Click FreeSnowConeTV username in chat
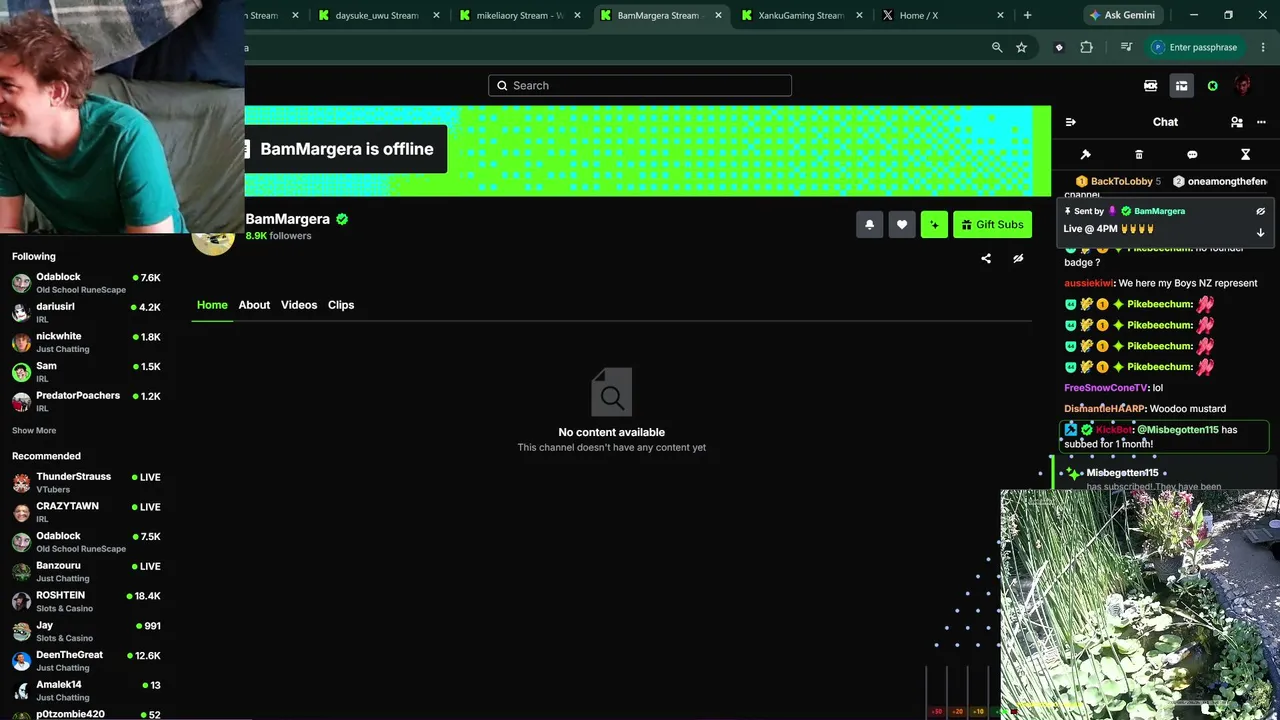Viewport: 1280px width, 720px height. 1106,388
